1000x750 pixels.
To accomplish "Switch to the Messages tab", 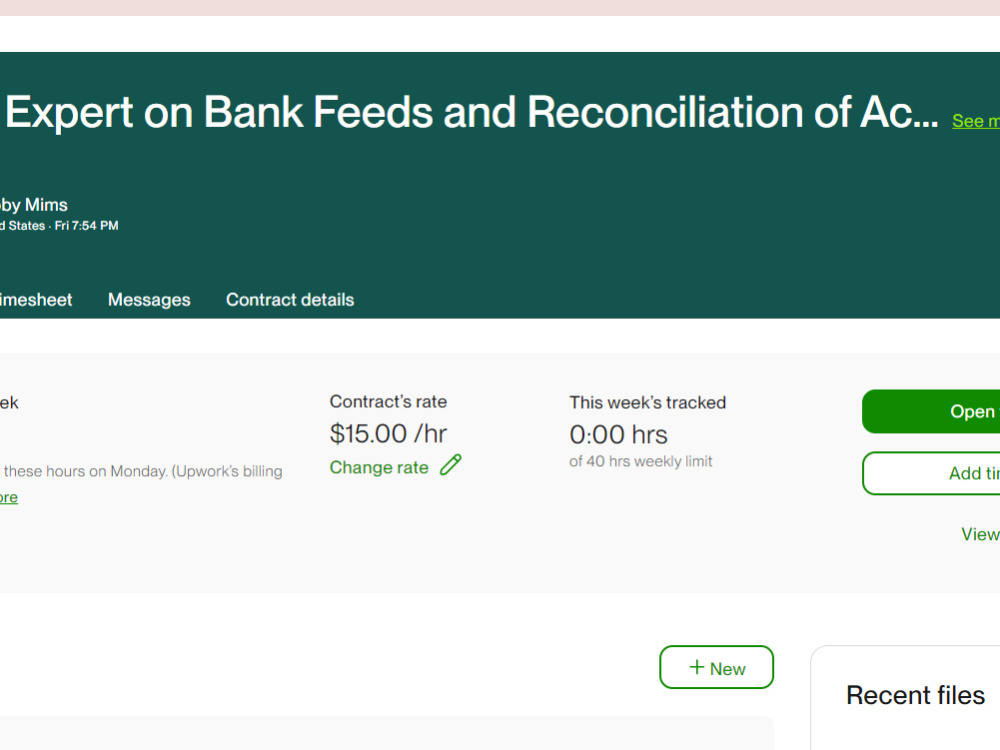I will [x=149, y=299].
